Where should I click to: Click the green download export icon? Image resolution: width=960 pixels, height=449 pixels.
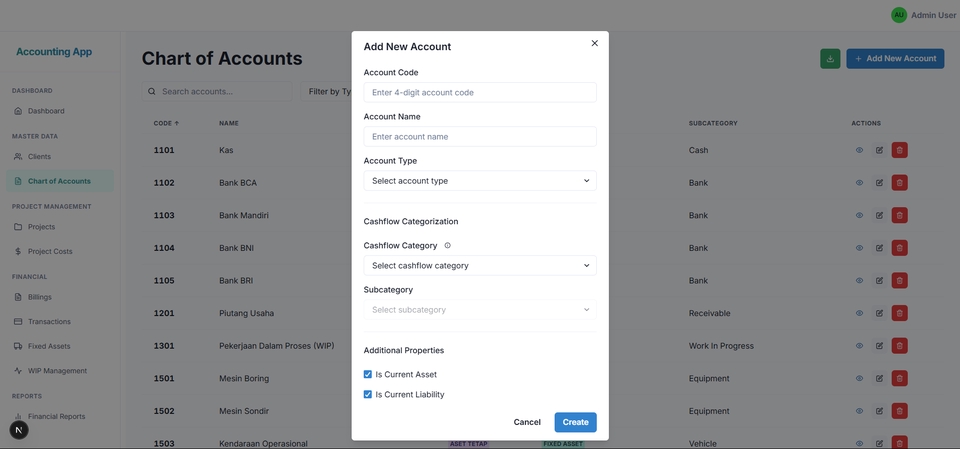830,59
